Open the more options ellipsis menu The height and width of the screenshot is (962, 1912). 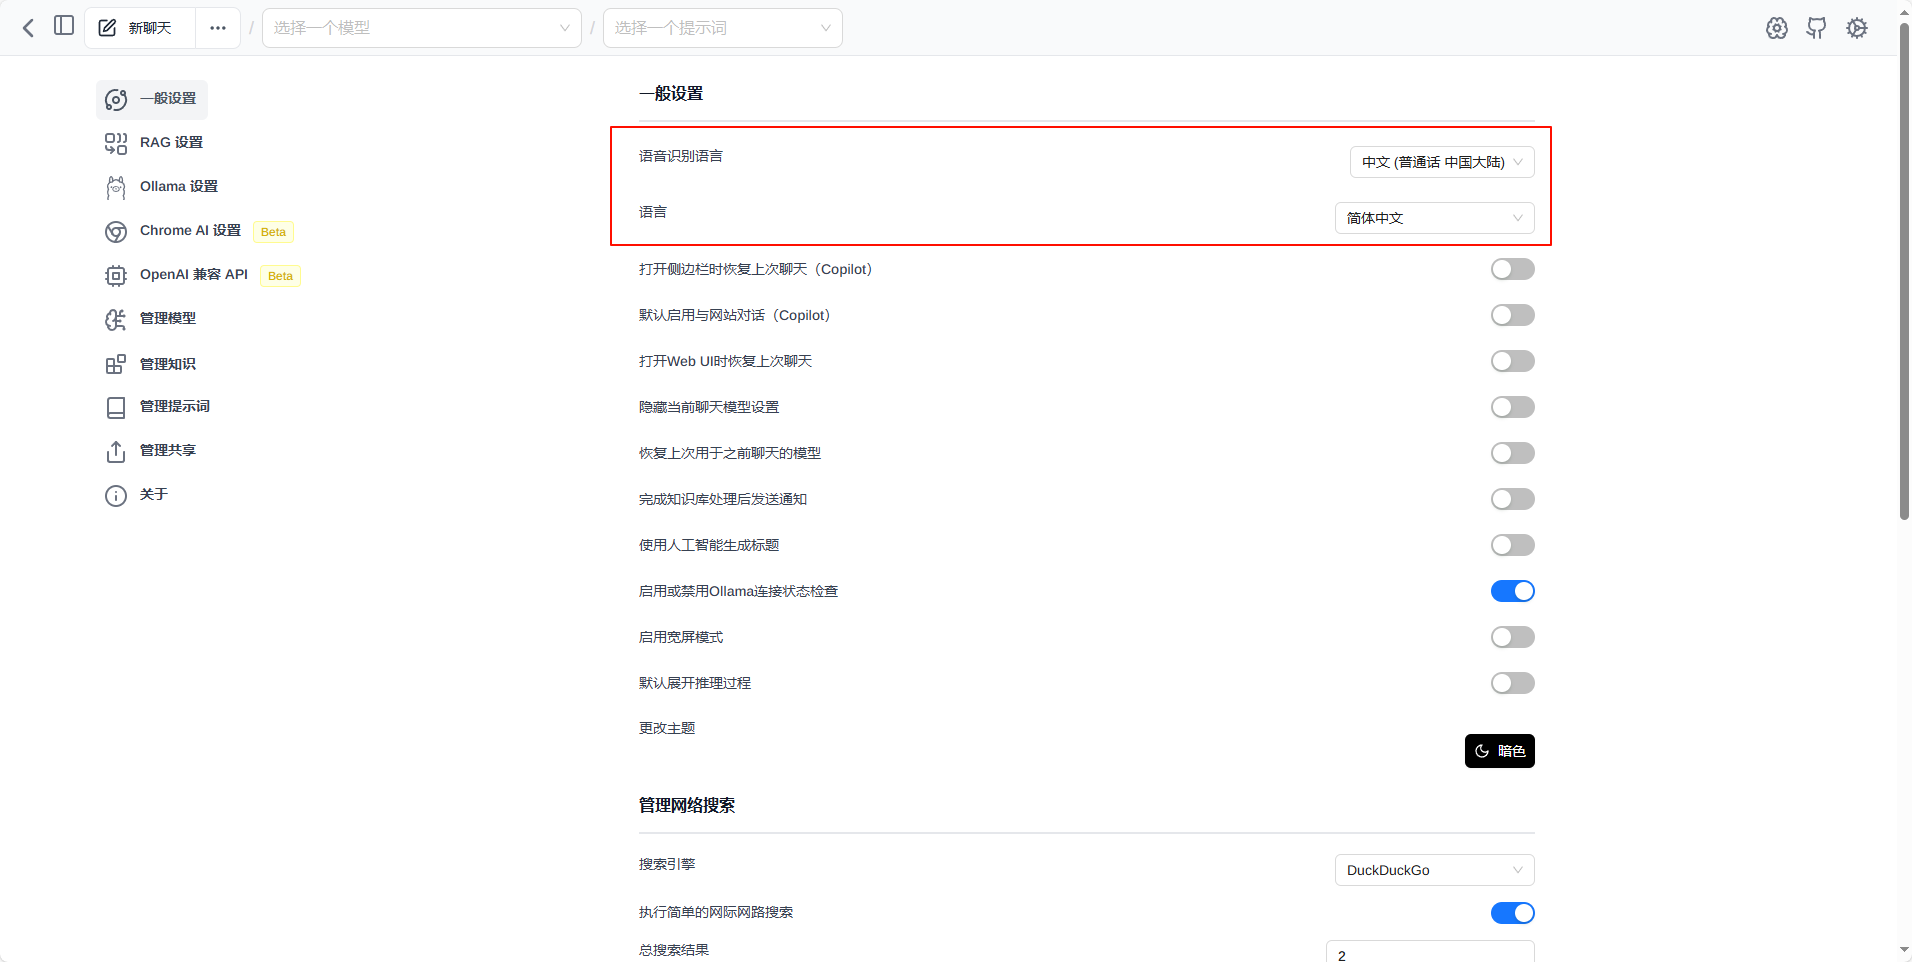coord(217,28)
